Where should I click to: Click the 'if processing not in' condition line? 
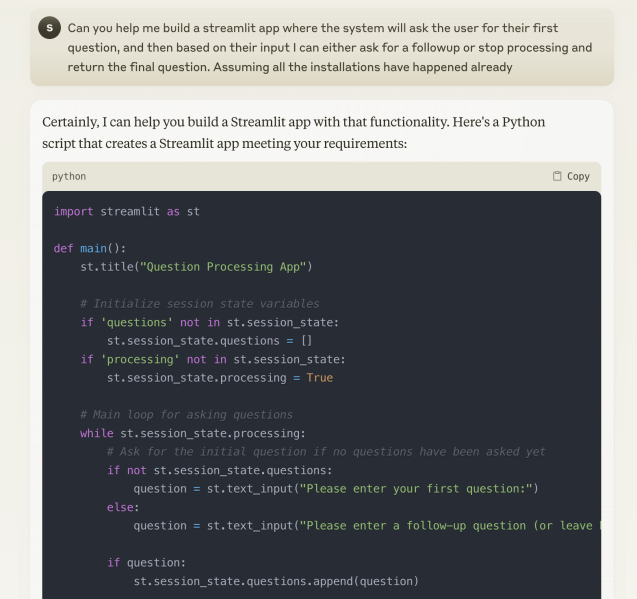coord(213,360)
